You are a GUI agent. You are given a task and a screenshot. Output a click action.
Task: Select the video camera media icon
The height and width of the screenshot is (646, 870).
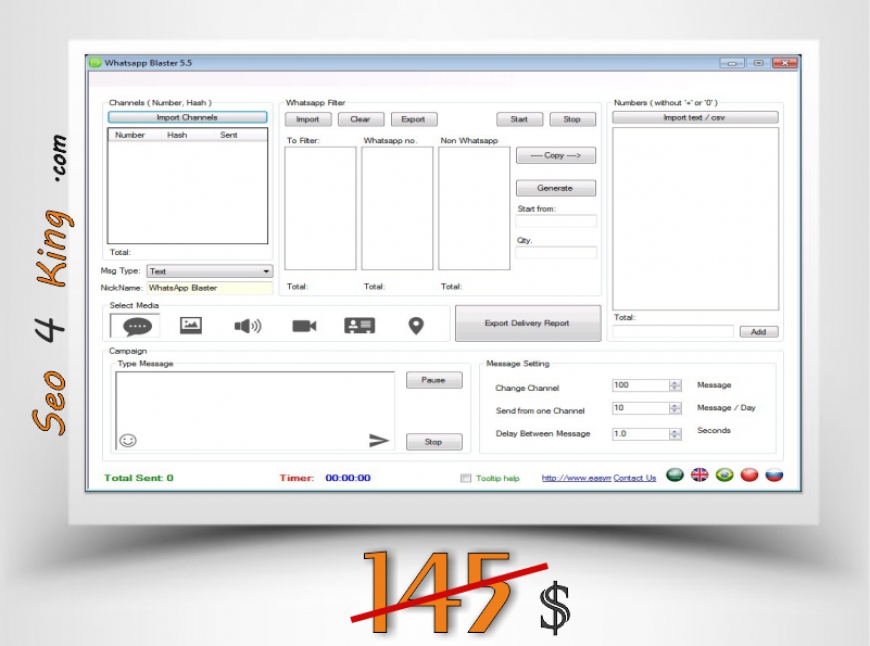(304, 326)
